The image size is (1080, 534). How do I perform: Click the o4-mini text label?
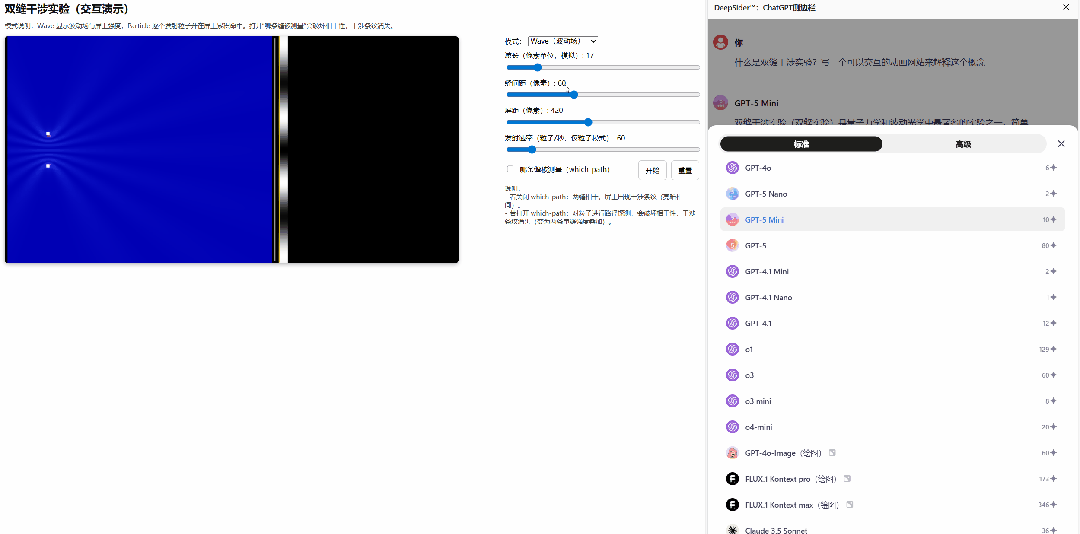click(758, 427)
